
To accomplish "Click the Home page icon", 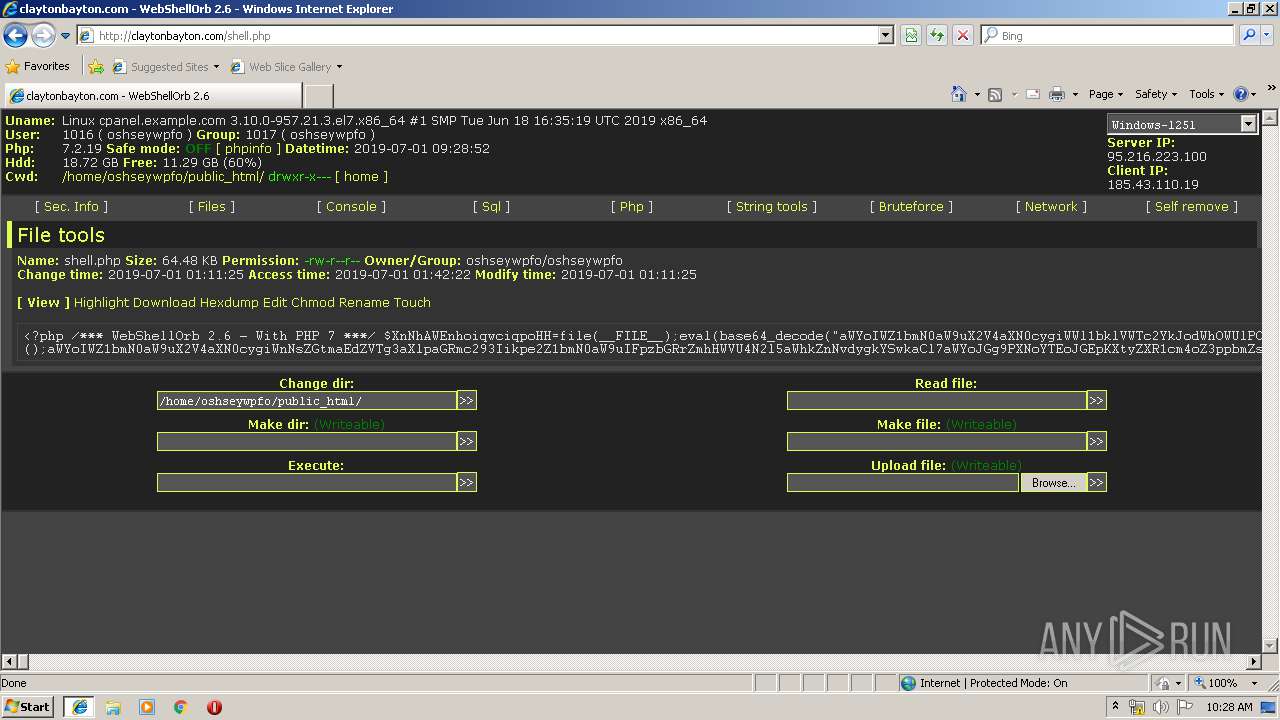I will [959, 94].
